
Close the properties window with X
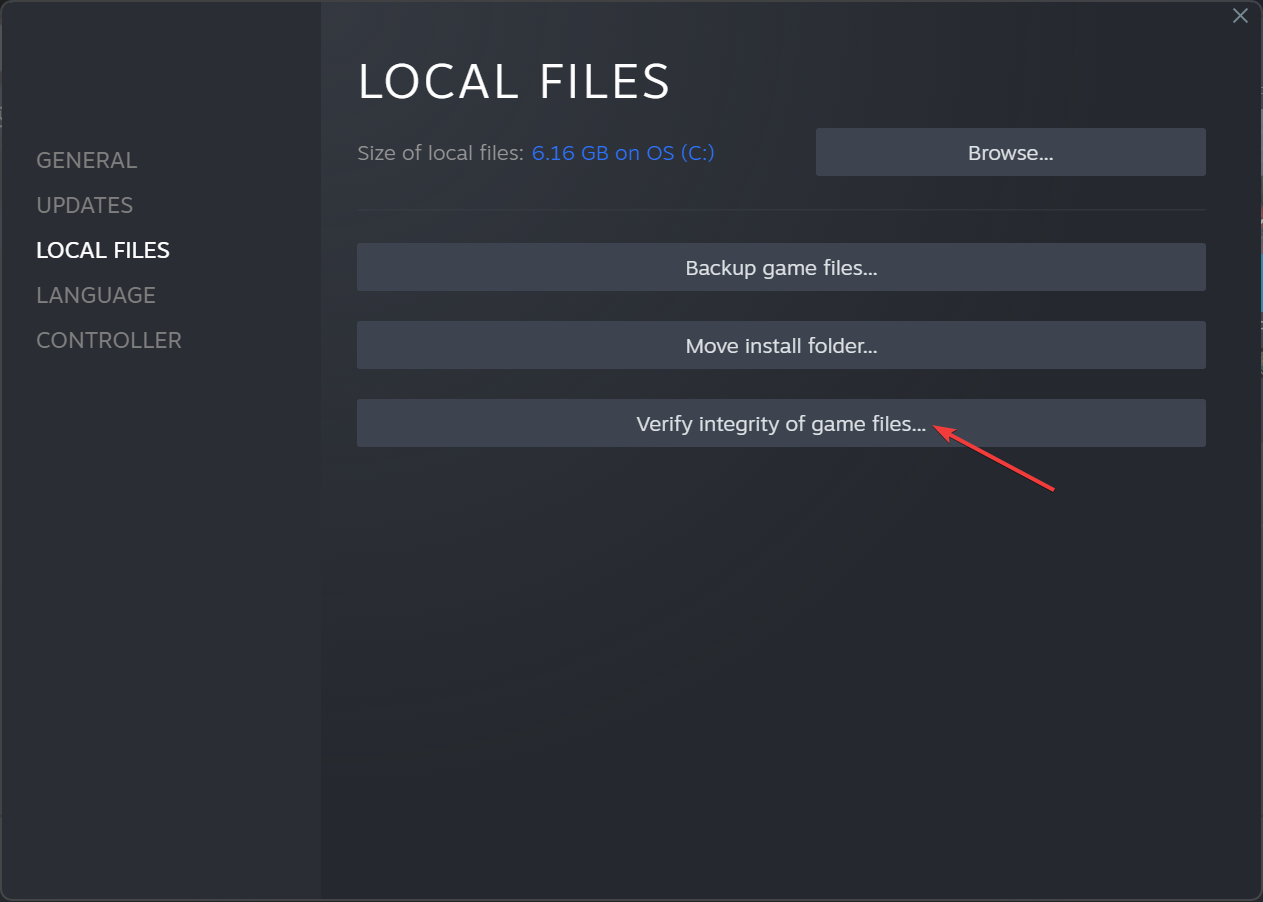[x=1240, y=15]
